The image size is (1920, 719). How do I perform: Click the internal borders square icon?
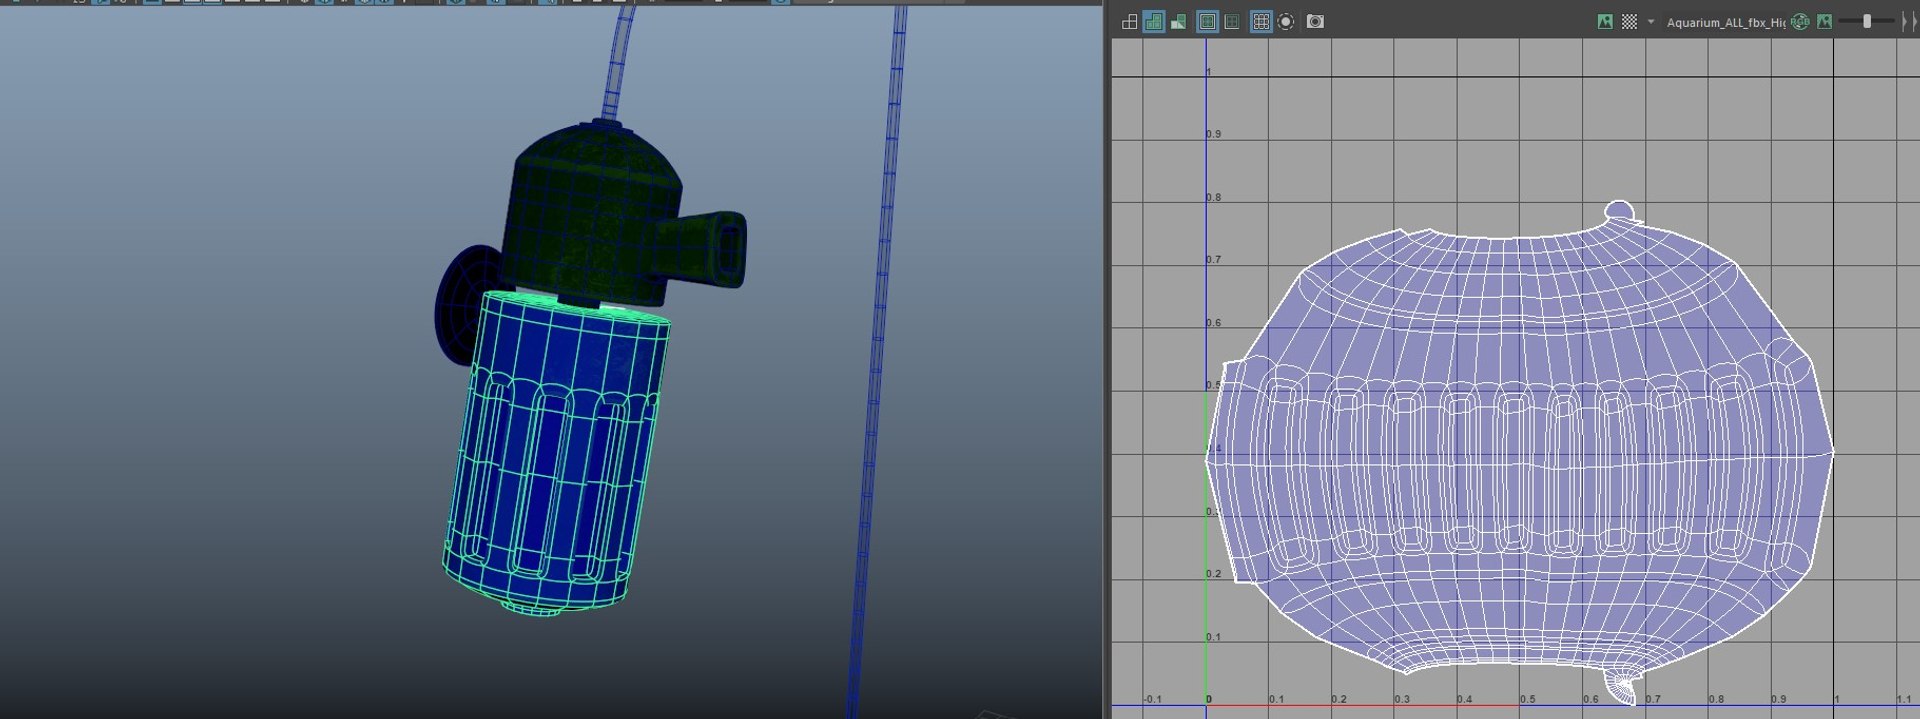pos(1232,21)
